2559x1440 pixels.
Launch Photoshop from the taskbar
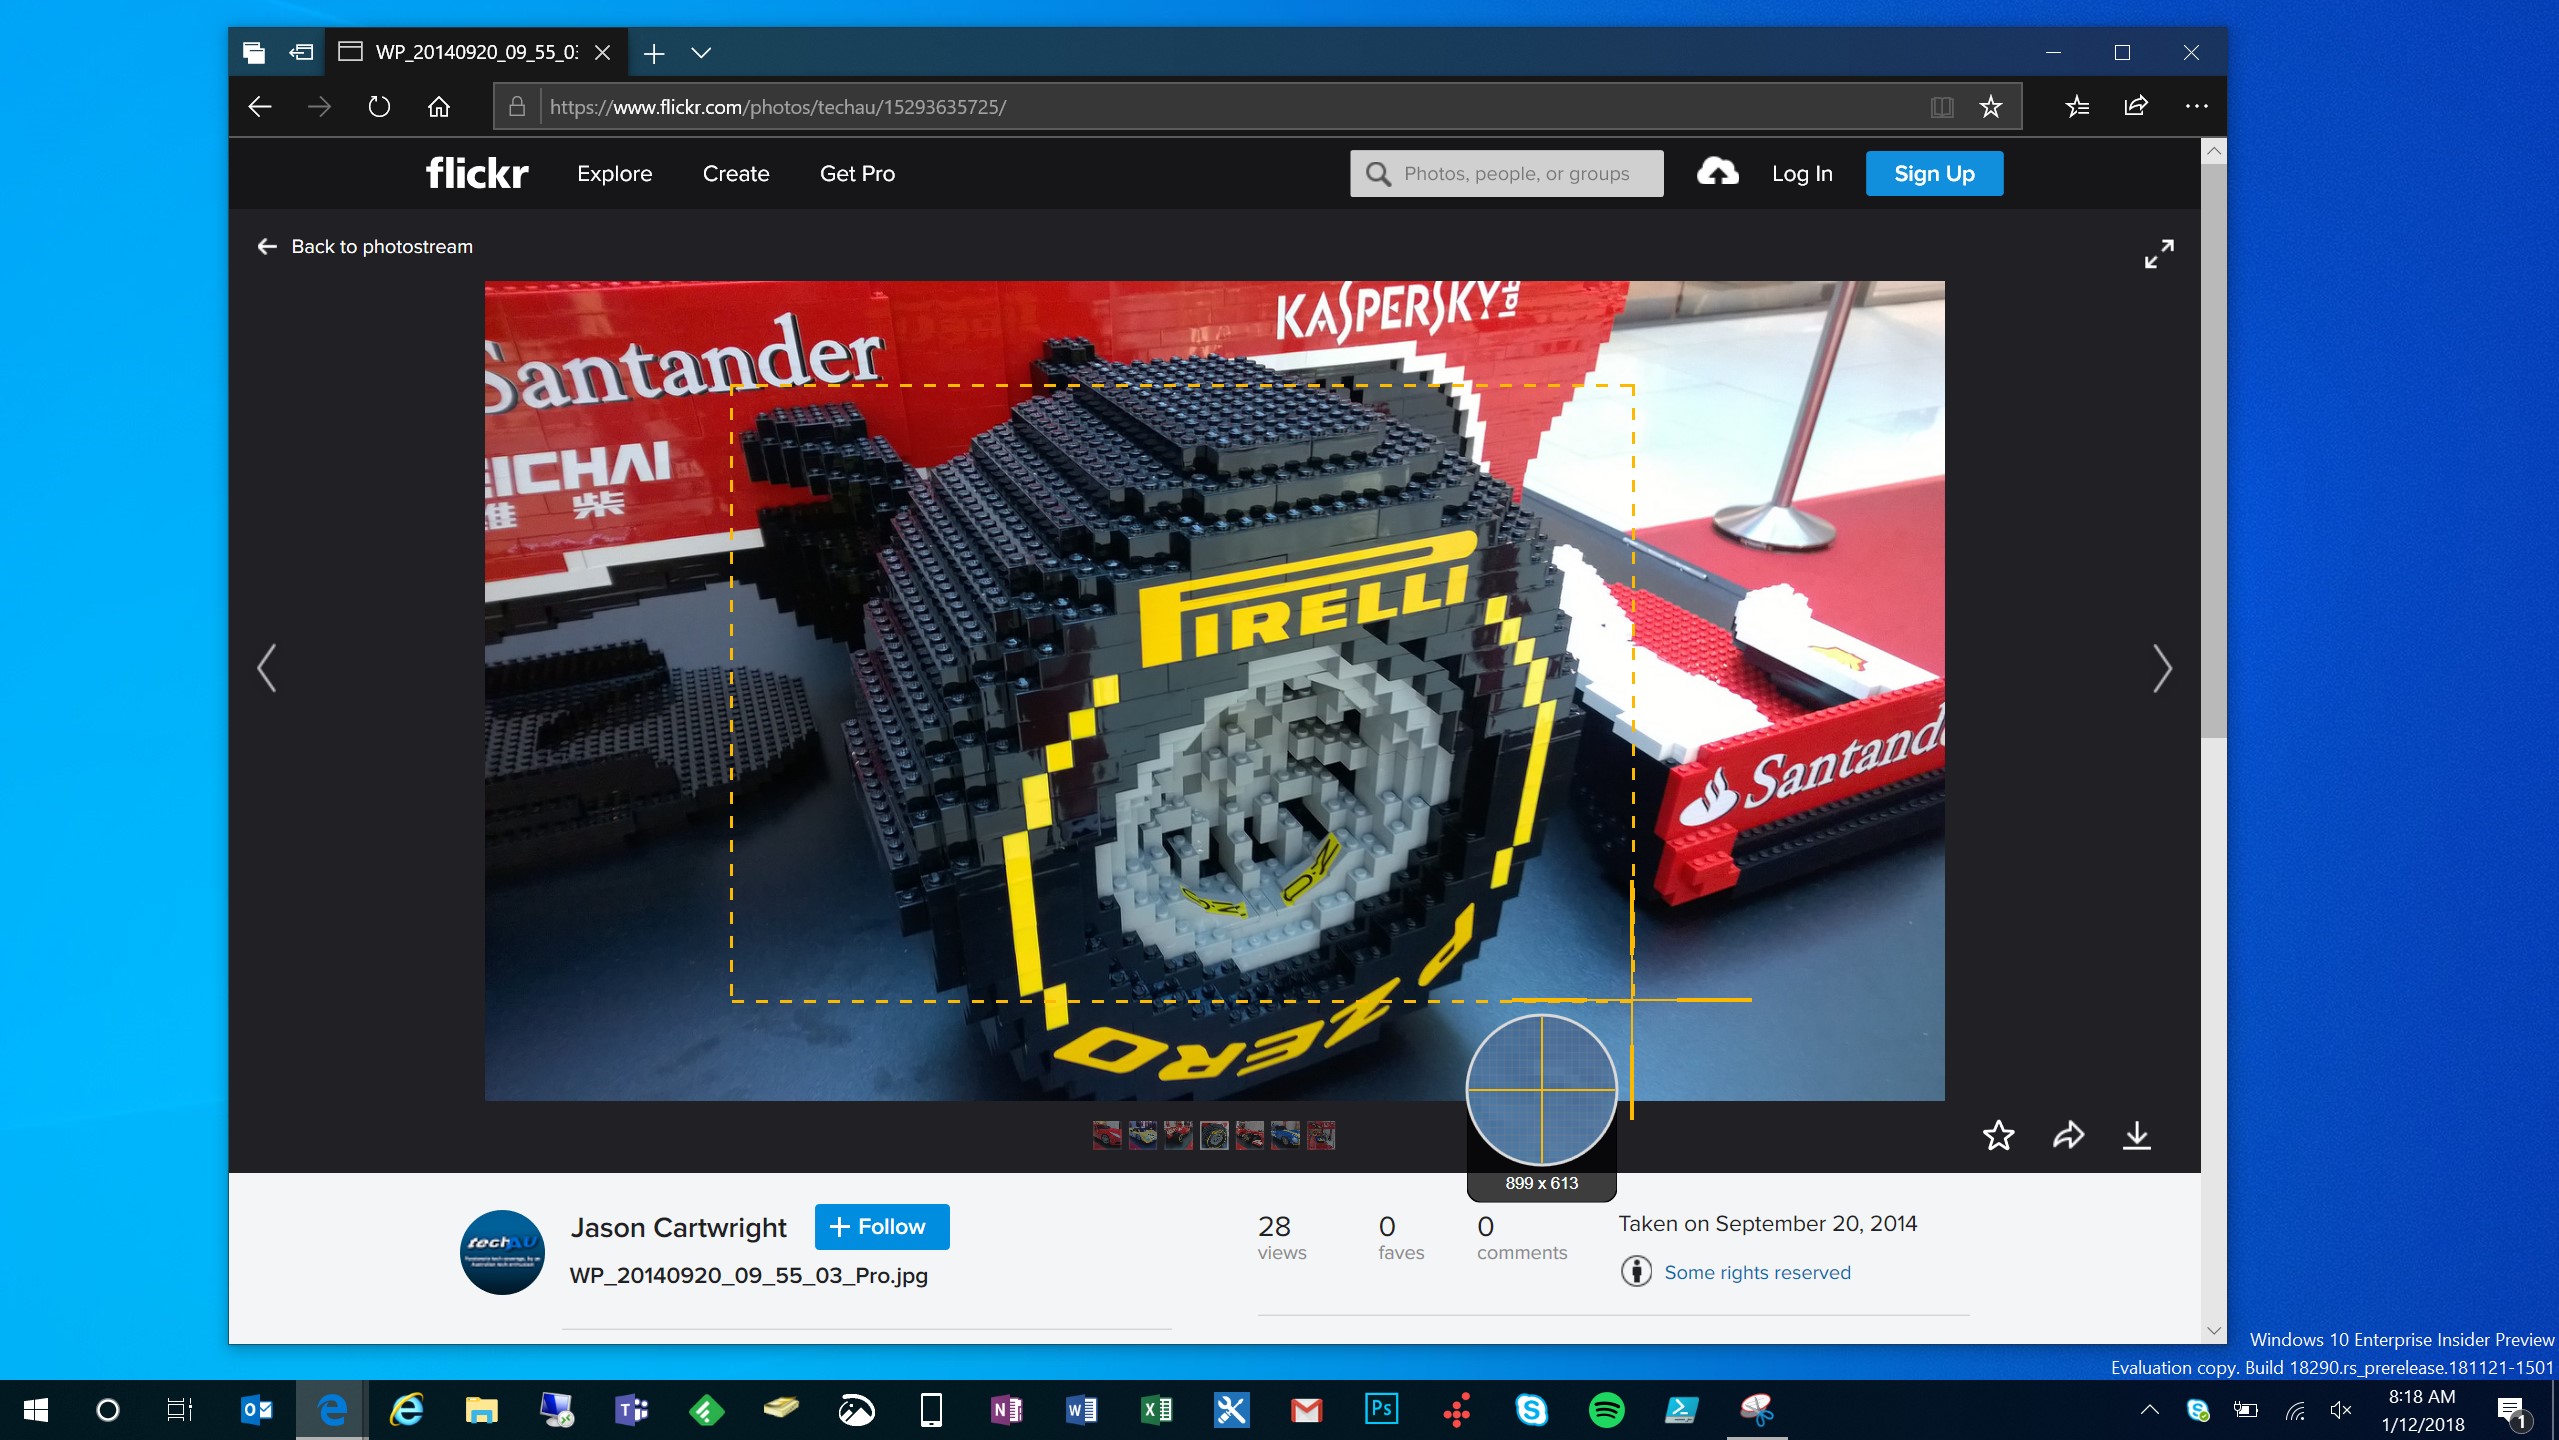tap(1380, 1410)
